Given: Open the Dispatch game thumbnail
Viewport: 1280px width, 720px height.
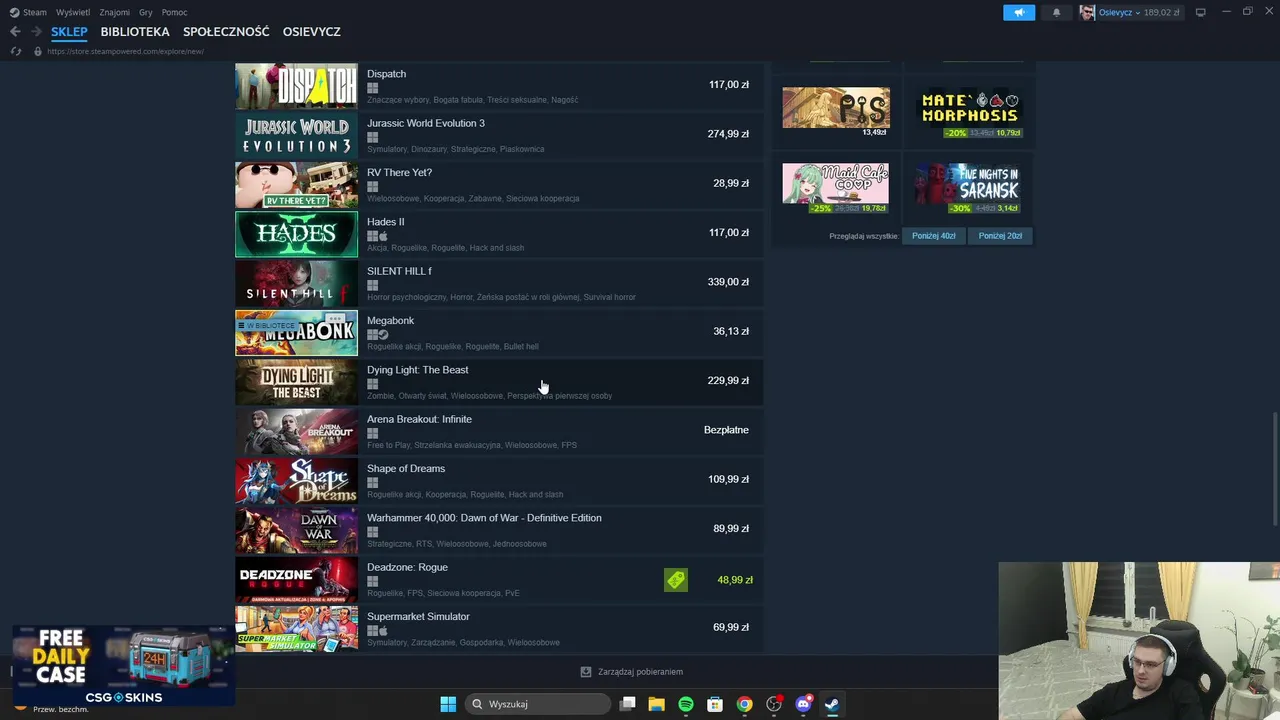Looking at the screenshot, I should pyautogui.click(x=296, y=86).
